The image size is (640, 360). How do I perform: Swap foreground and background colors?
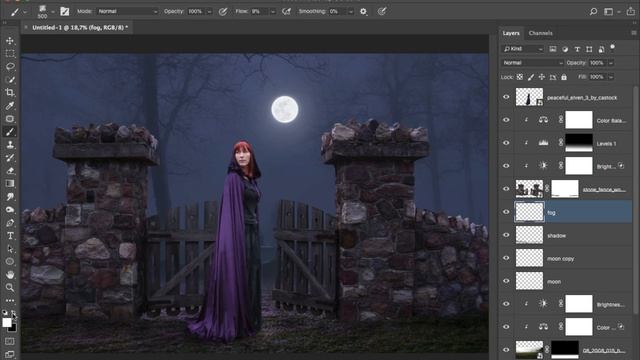[x=14, y=313]
